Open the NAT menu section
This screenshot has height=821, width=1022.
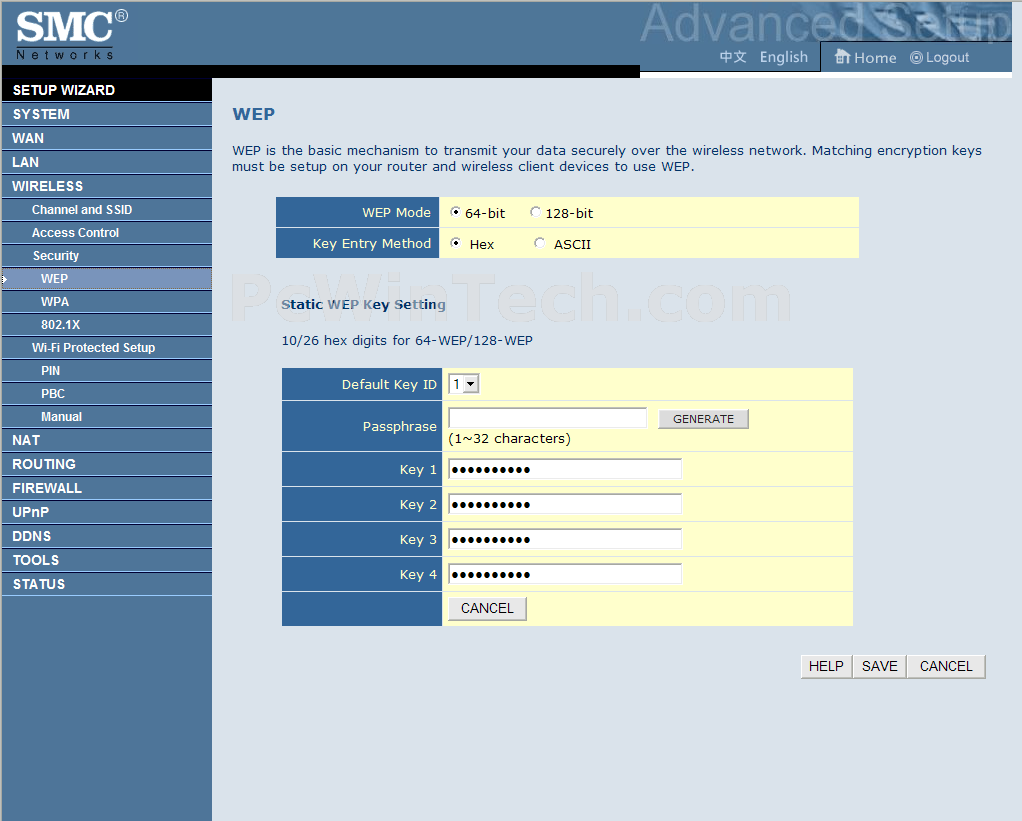coord(107,440)
